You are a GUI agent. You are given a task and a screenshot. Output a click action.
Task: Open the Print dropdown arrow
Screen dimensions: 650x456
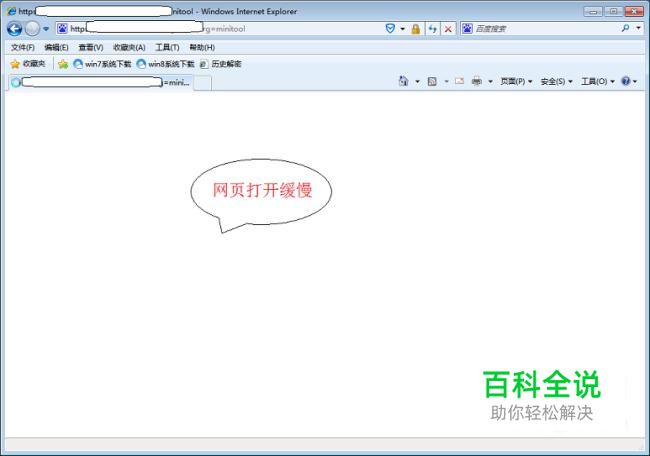pos(490,81)
